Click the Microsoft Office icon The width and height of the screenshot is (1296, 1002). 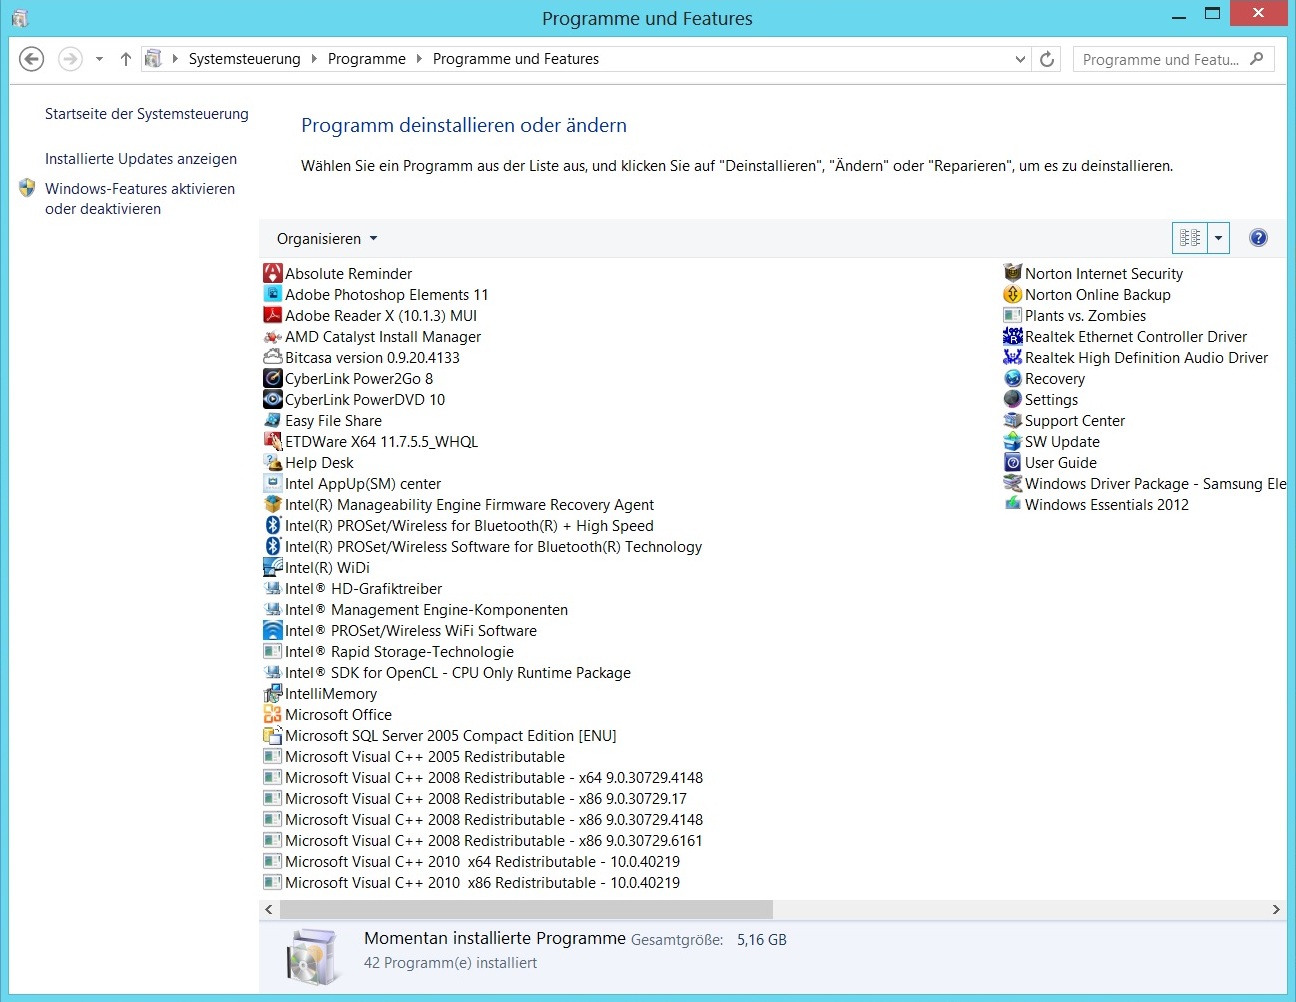pyautogui.click(x=273, y=714)
